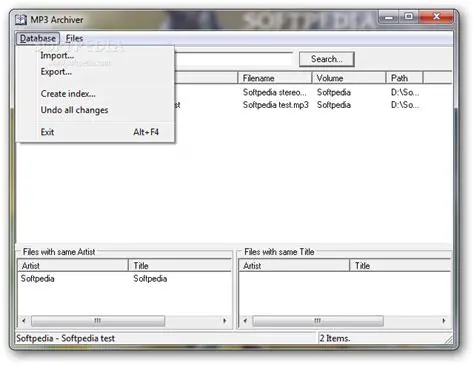The image size is (474, 365).
Task: Close the MP3 Archiver window
Action: (436, 17)
